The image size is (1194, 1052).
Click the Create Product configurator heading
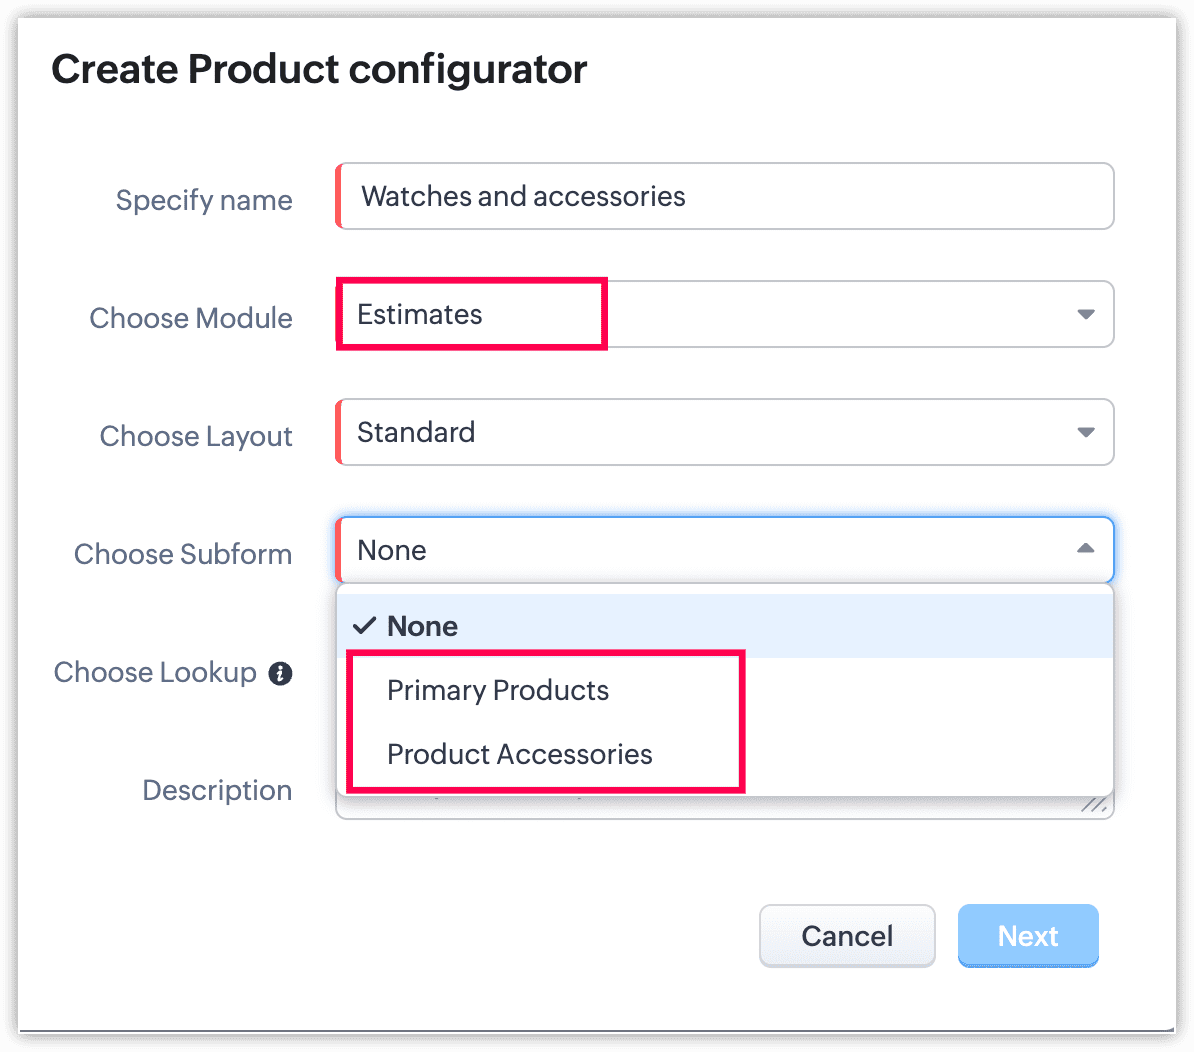(x=319, y=70)
